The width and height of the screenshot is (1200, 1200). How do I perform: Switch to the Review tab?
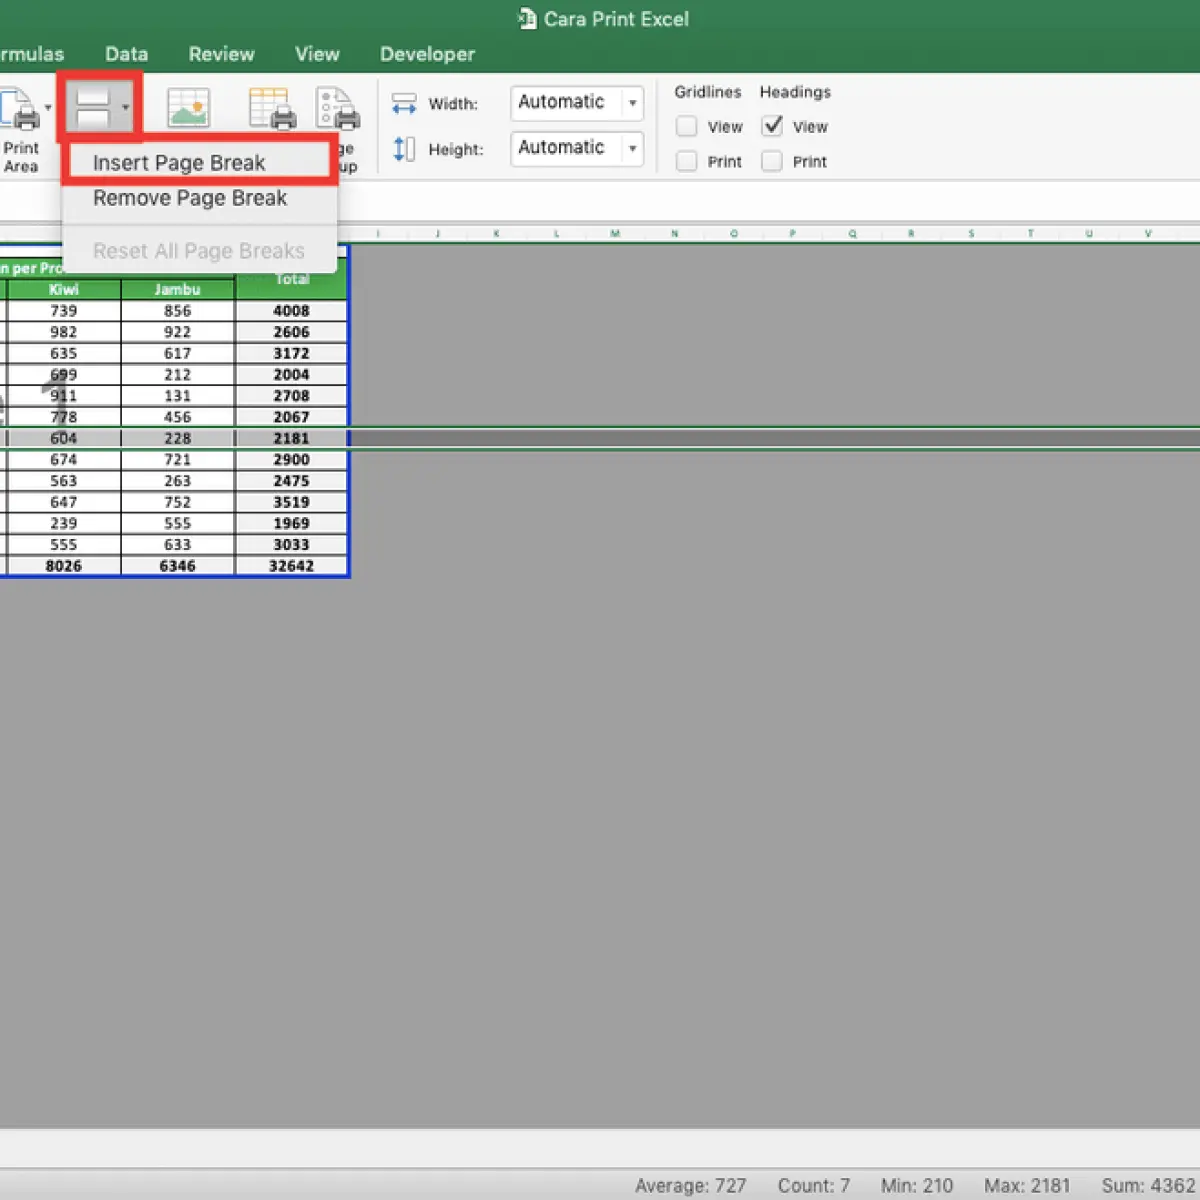coord(222,54)
